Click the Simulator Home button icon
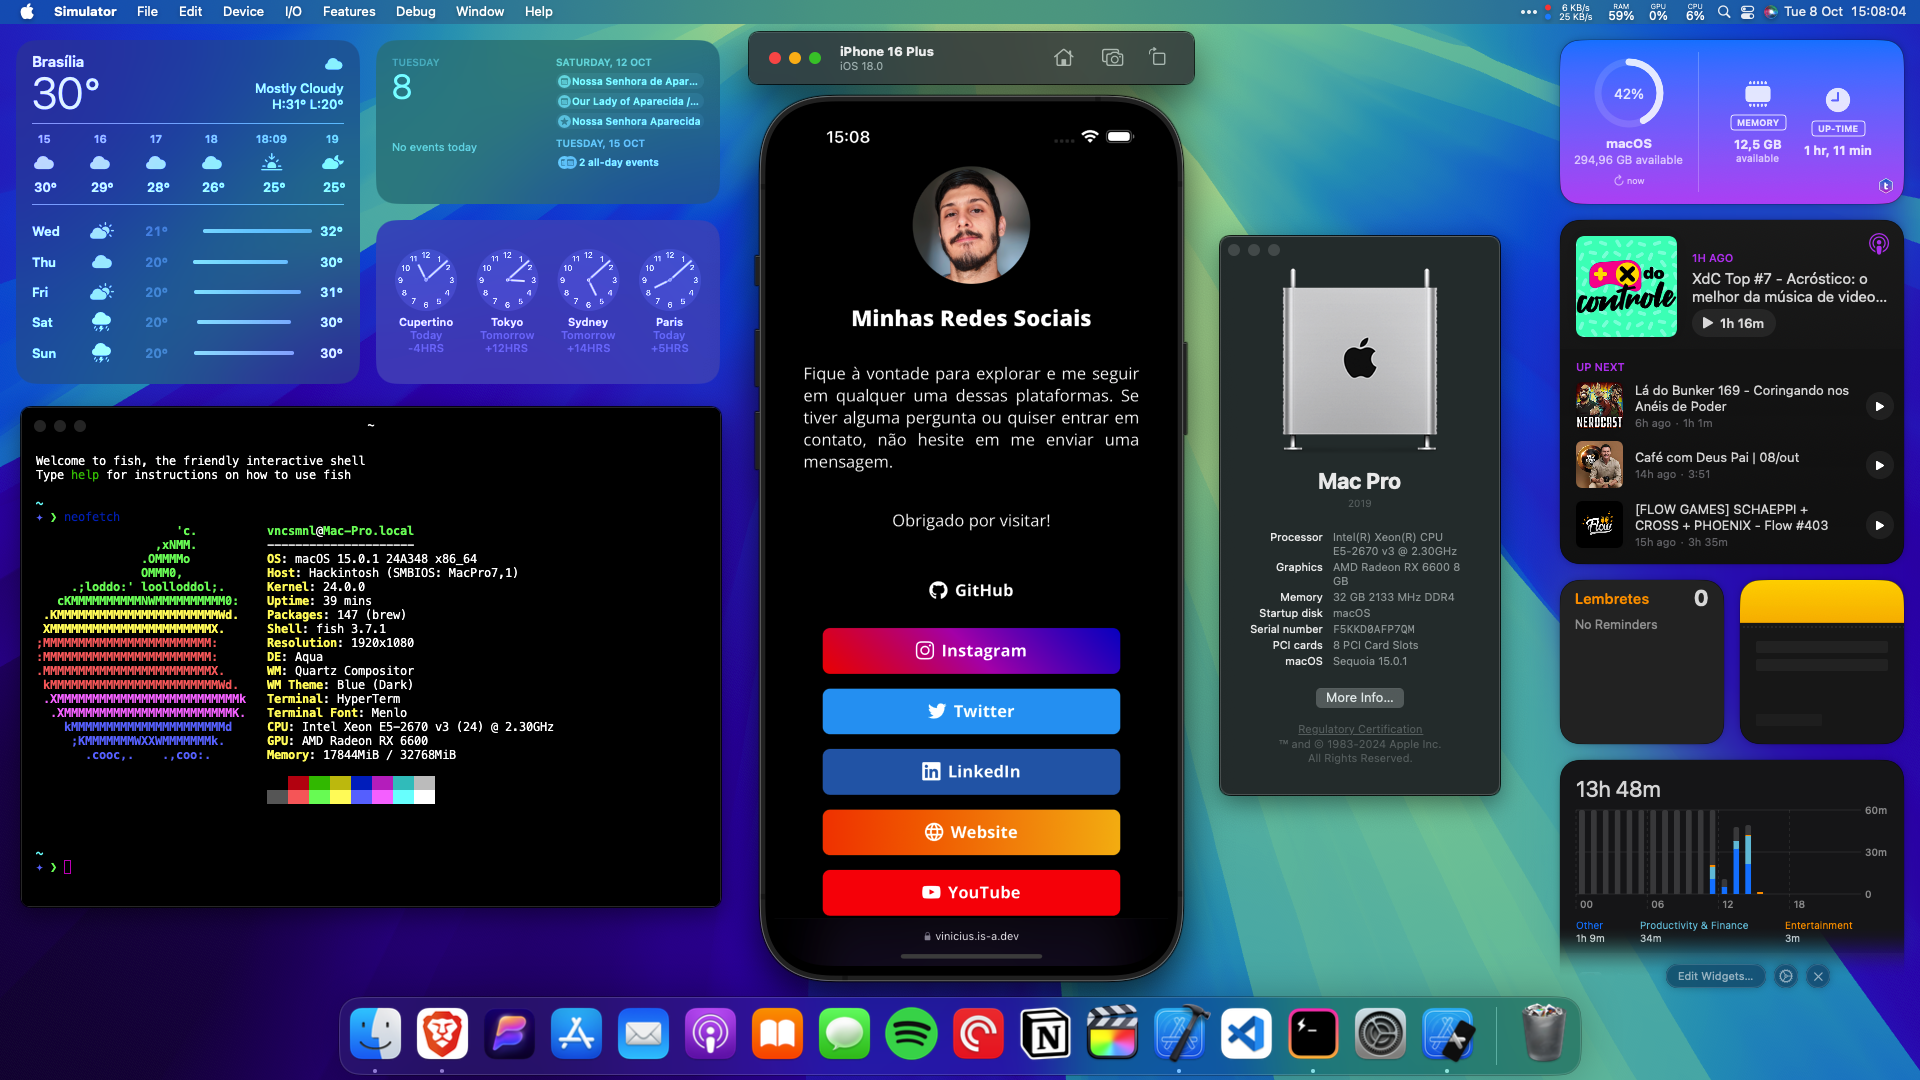 (1064, 58)
